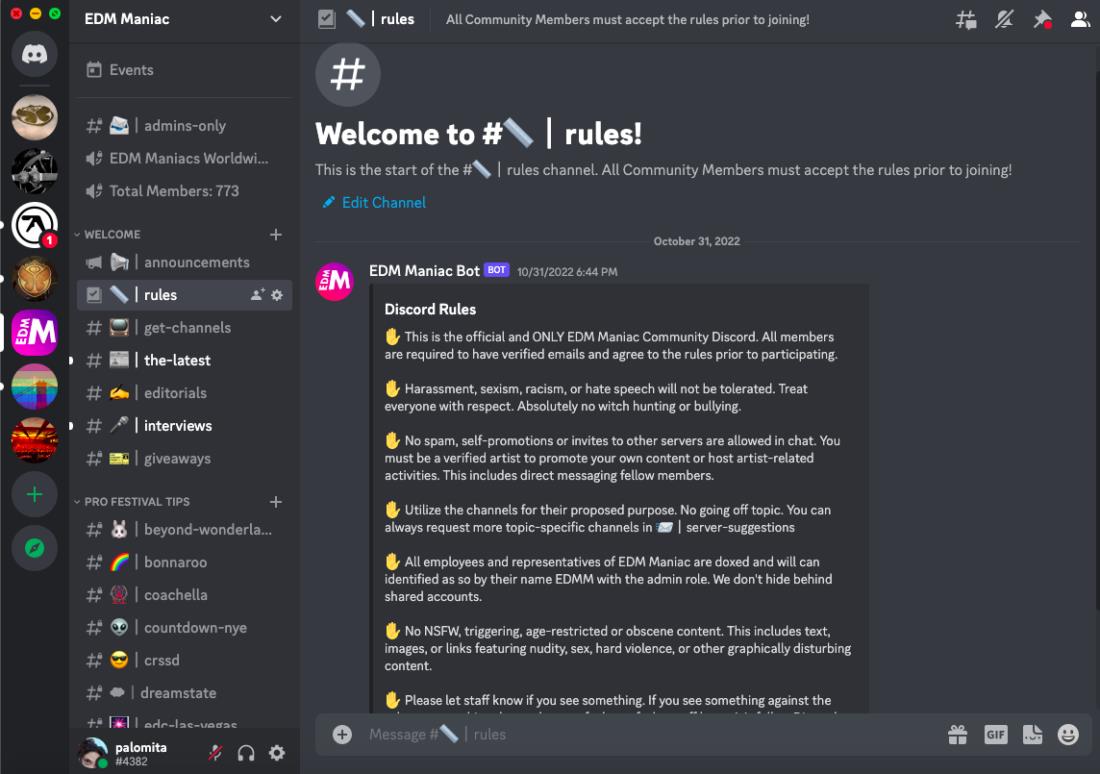Image resolution: width=1100 pixels, height=774 pixels.
Task: Open the Threads browser icon
Action: [965, 19]
